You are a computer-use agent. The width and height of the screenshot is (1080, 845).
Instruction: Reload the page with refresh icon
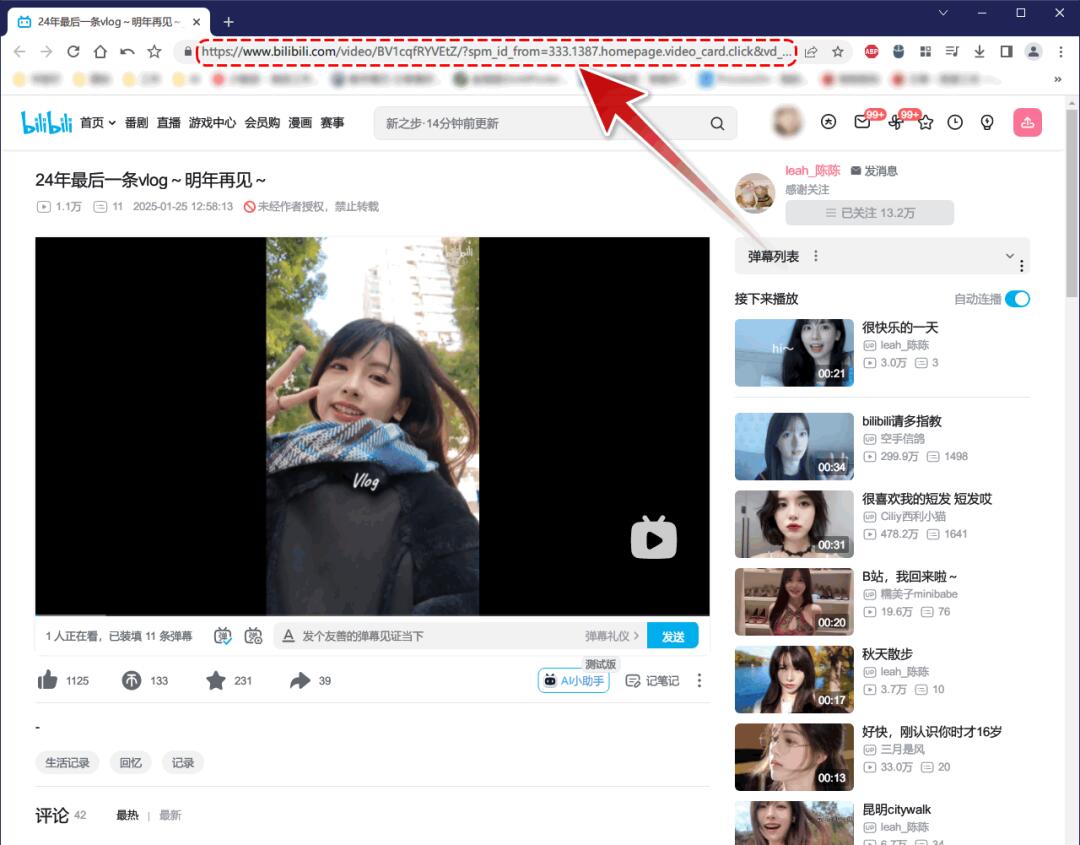pyautogui.click(x=73, y=52)
